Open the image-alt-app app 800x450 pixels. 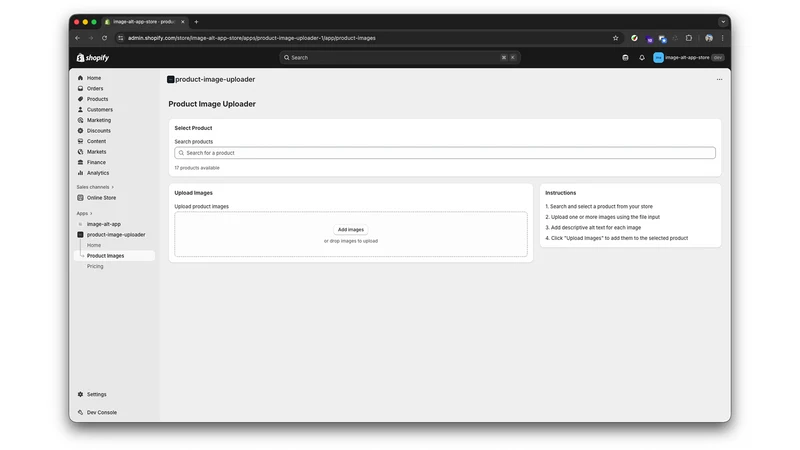tap(104, 224)
